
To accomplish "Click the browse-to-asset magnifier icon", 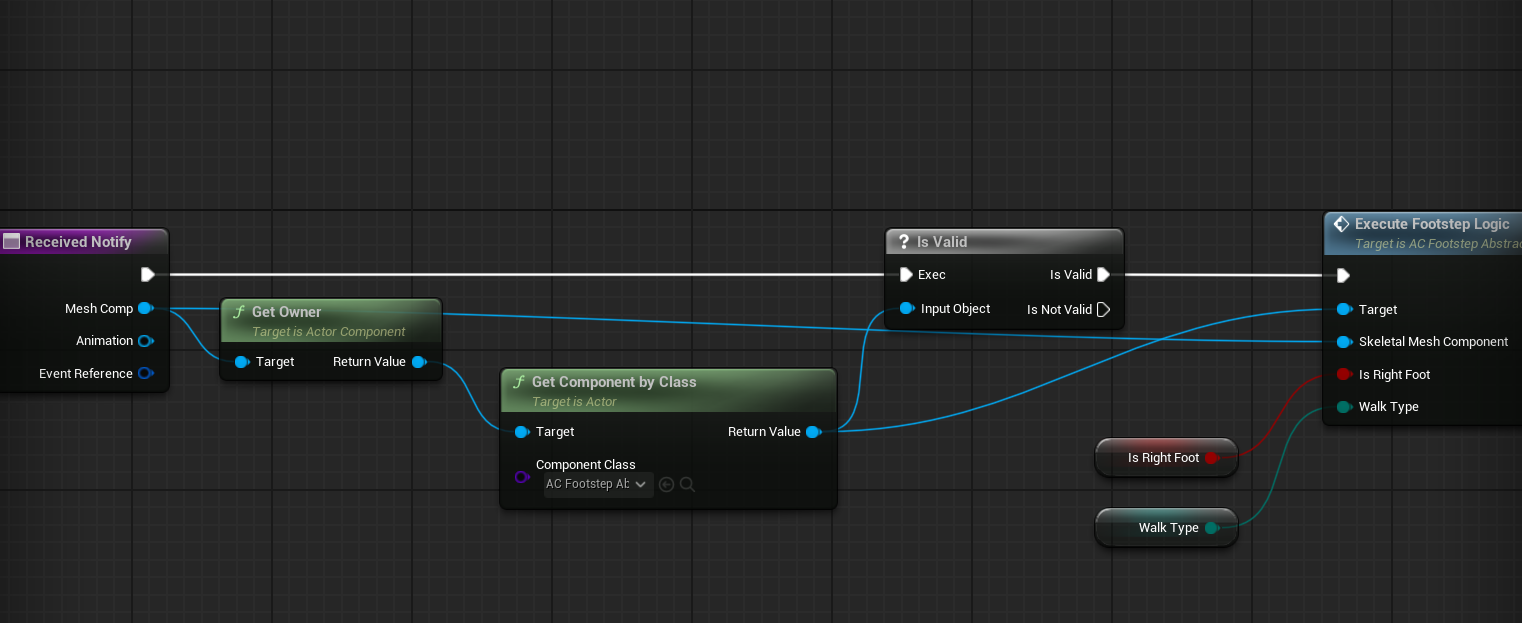I will (x=687, y=485).
